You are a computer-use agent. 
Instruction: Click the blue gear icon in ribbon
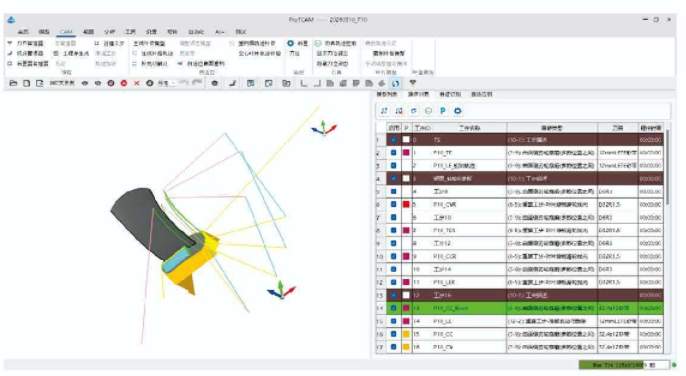290,43
